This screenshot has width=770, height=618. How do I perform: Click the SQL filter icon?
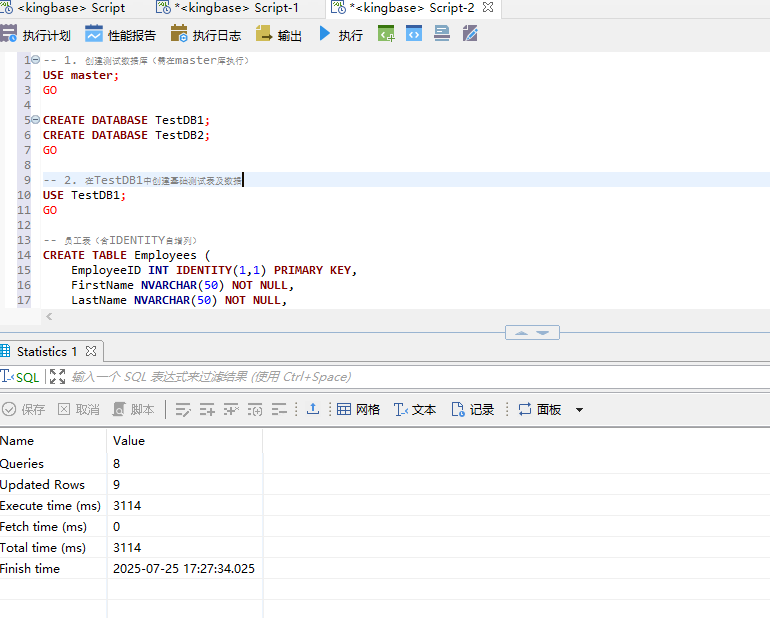(20, 377)
